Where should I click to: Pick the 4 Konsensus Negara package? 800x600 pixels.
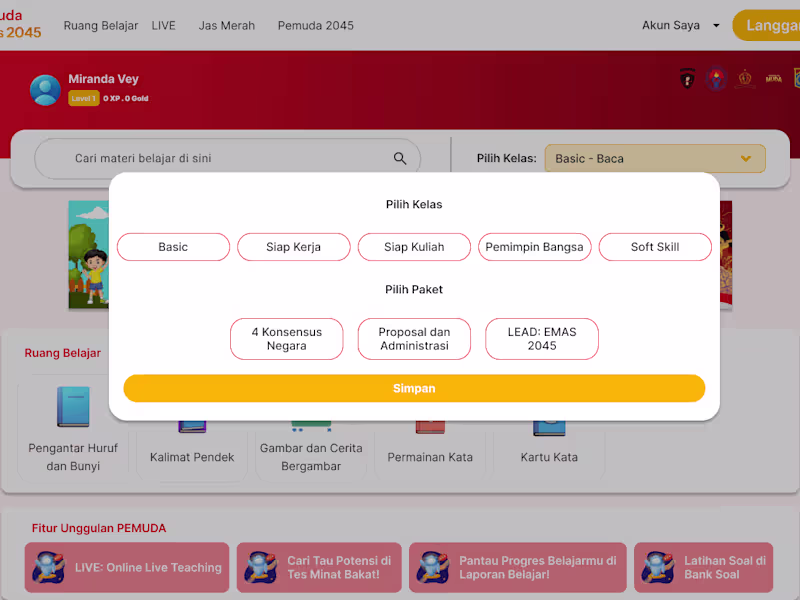point(287,339)
